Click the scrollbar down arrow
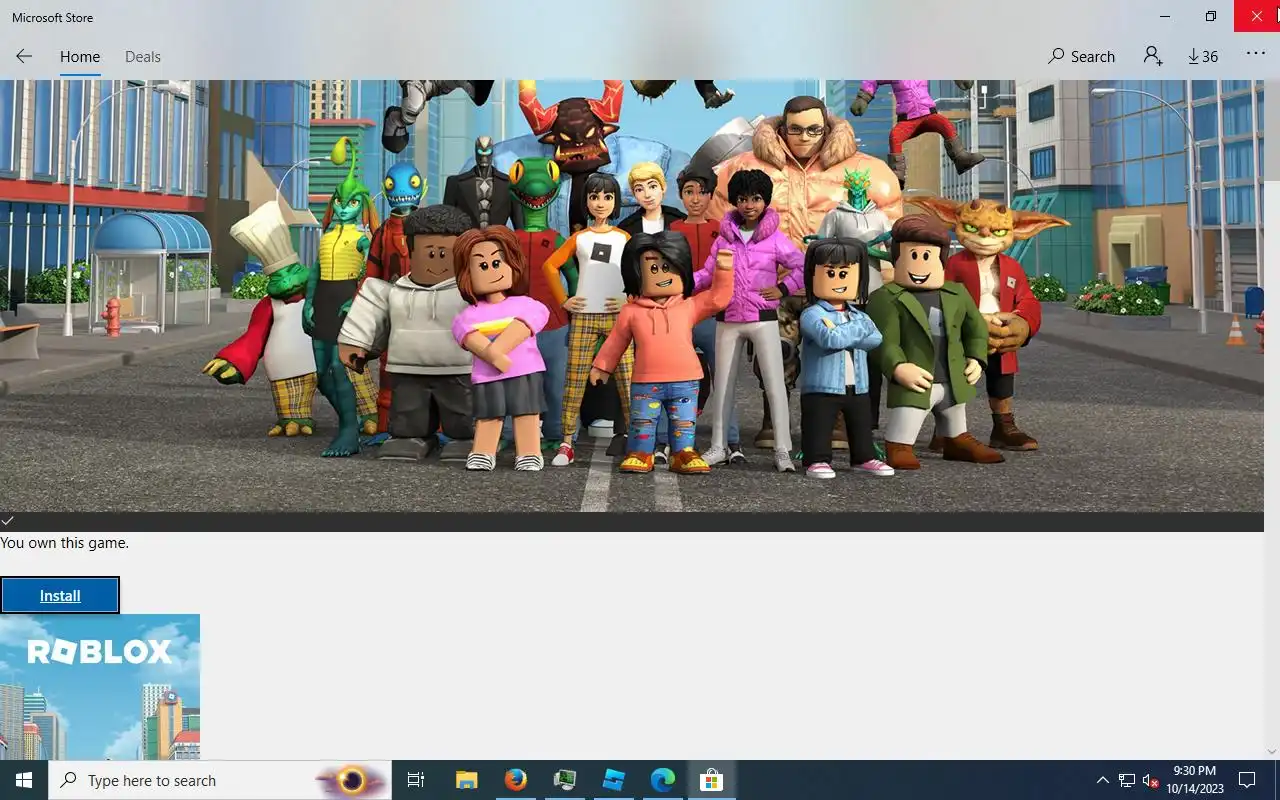The image size is (1280, 800). (x=1272, y=751)
